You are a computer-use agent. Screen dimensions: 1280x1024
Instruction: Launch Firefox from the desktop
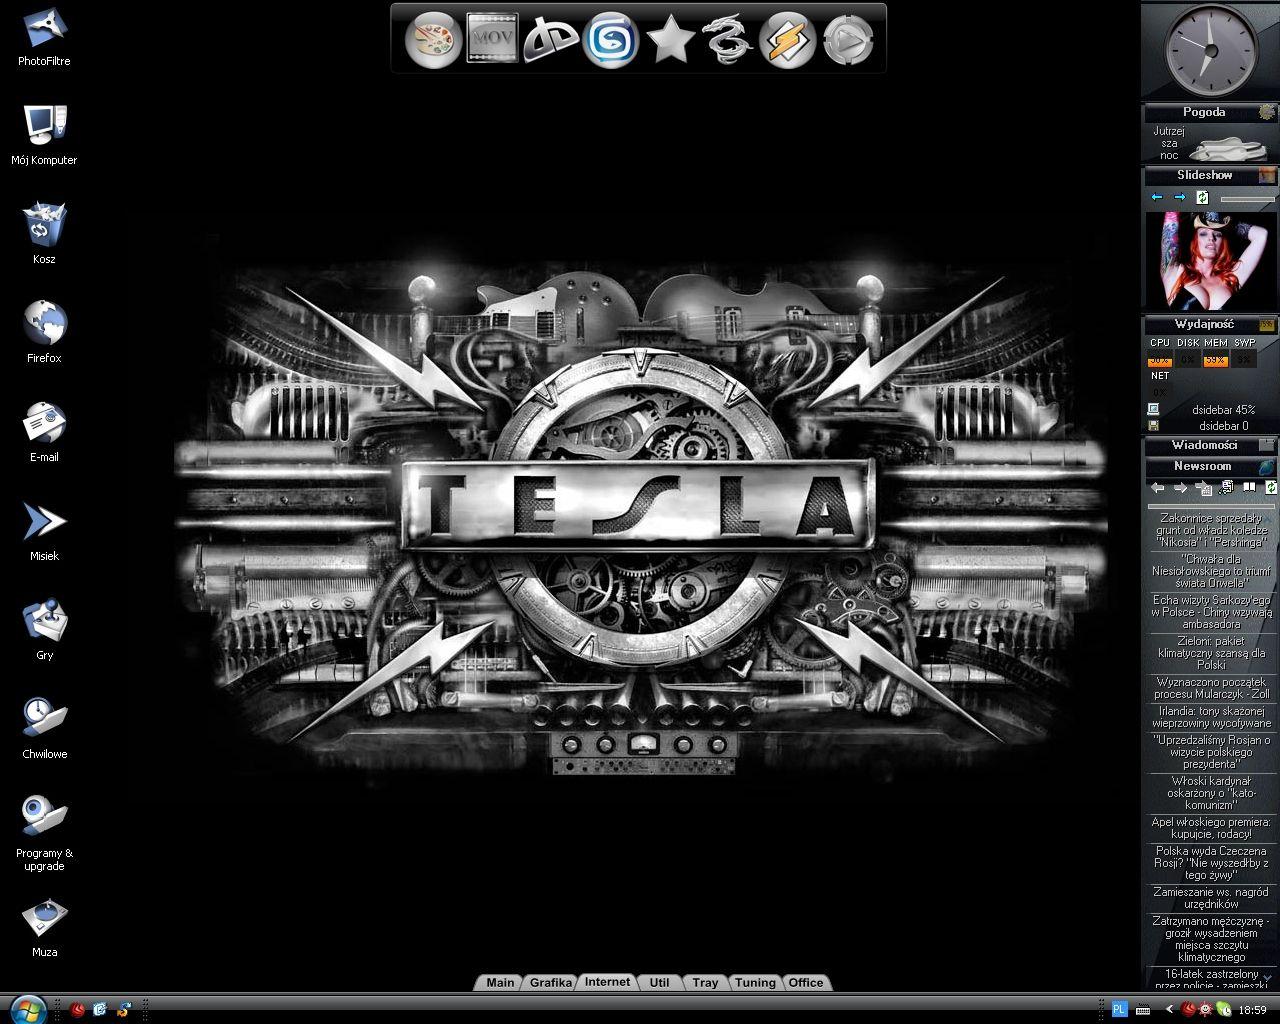(44, 332)
